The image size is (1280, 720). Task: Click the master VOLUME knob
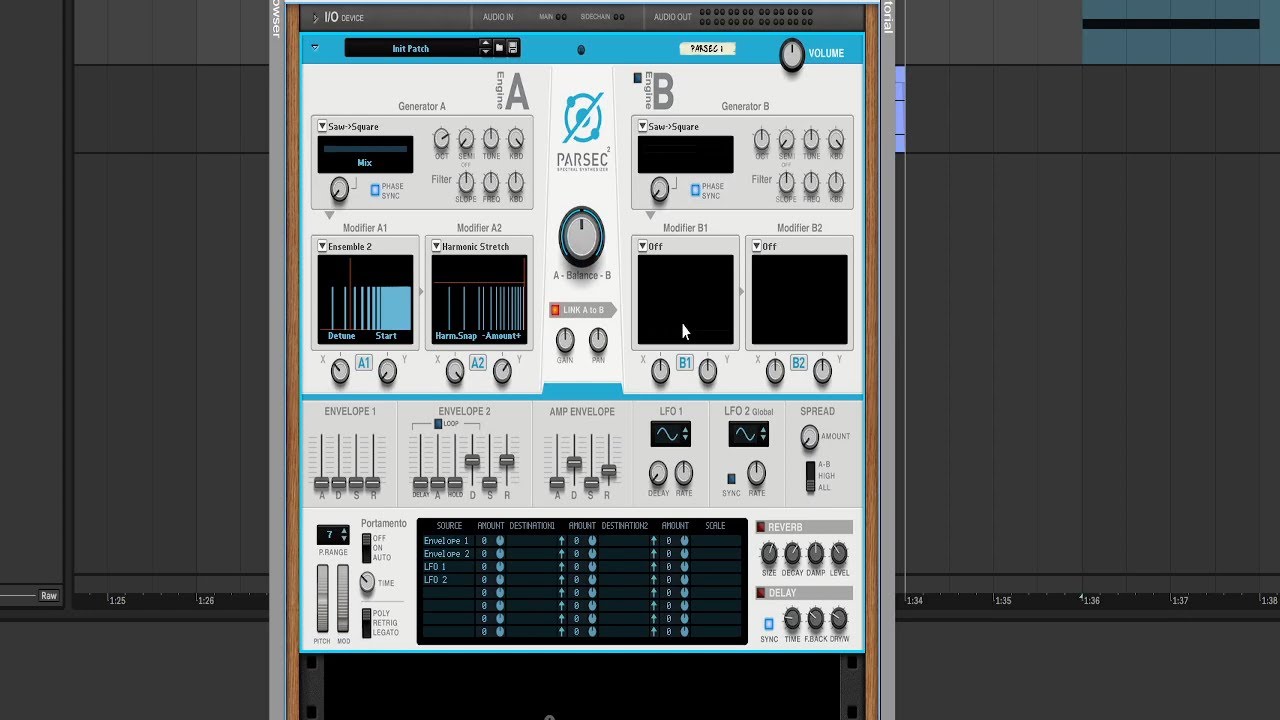coord(792,55)
